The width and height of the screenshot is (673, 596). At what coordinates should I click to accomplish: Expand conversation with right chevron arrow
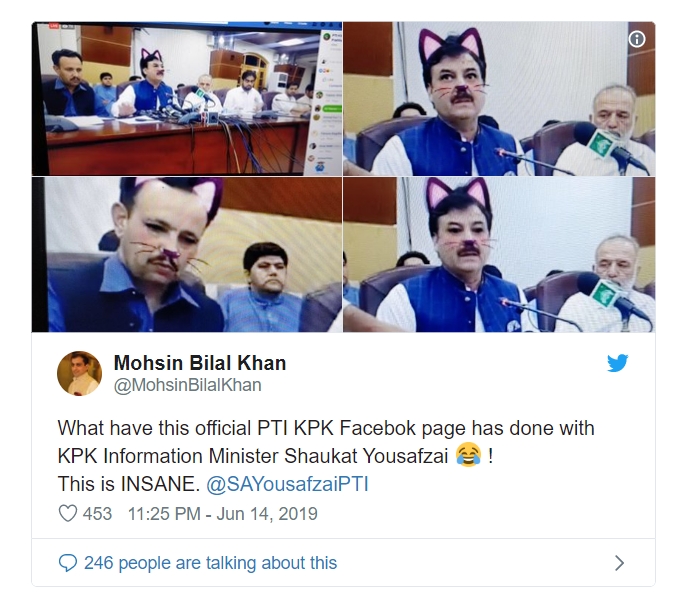[619, 563]
